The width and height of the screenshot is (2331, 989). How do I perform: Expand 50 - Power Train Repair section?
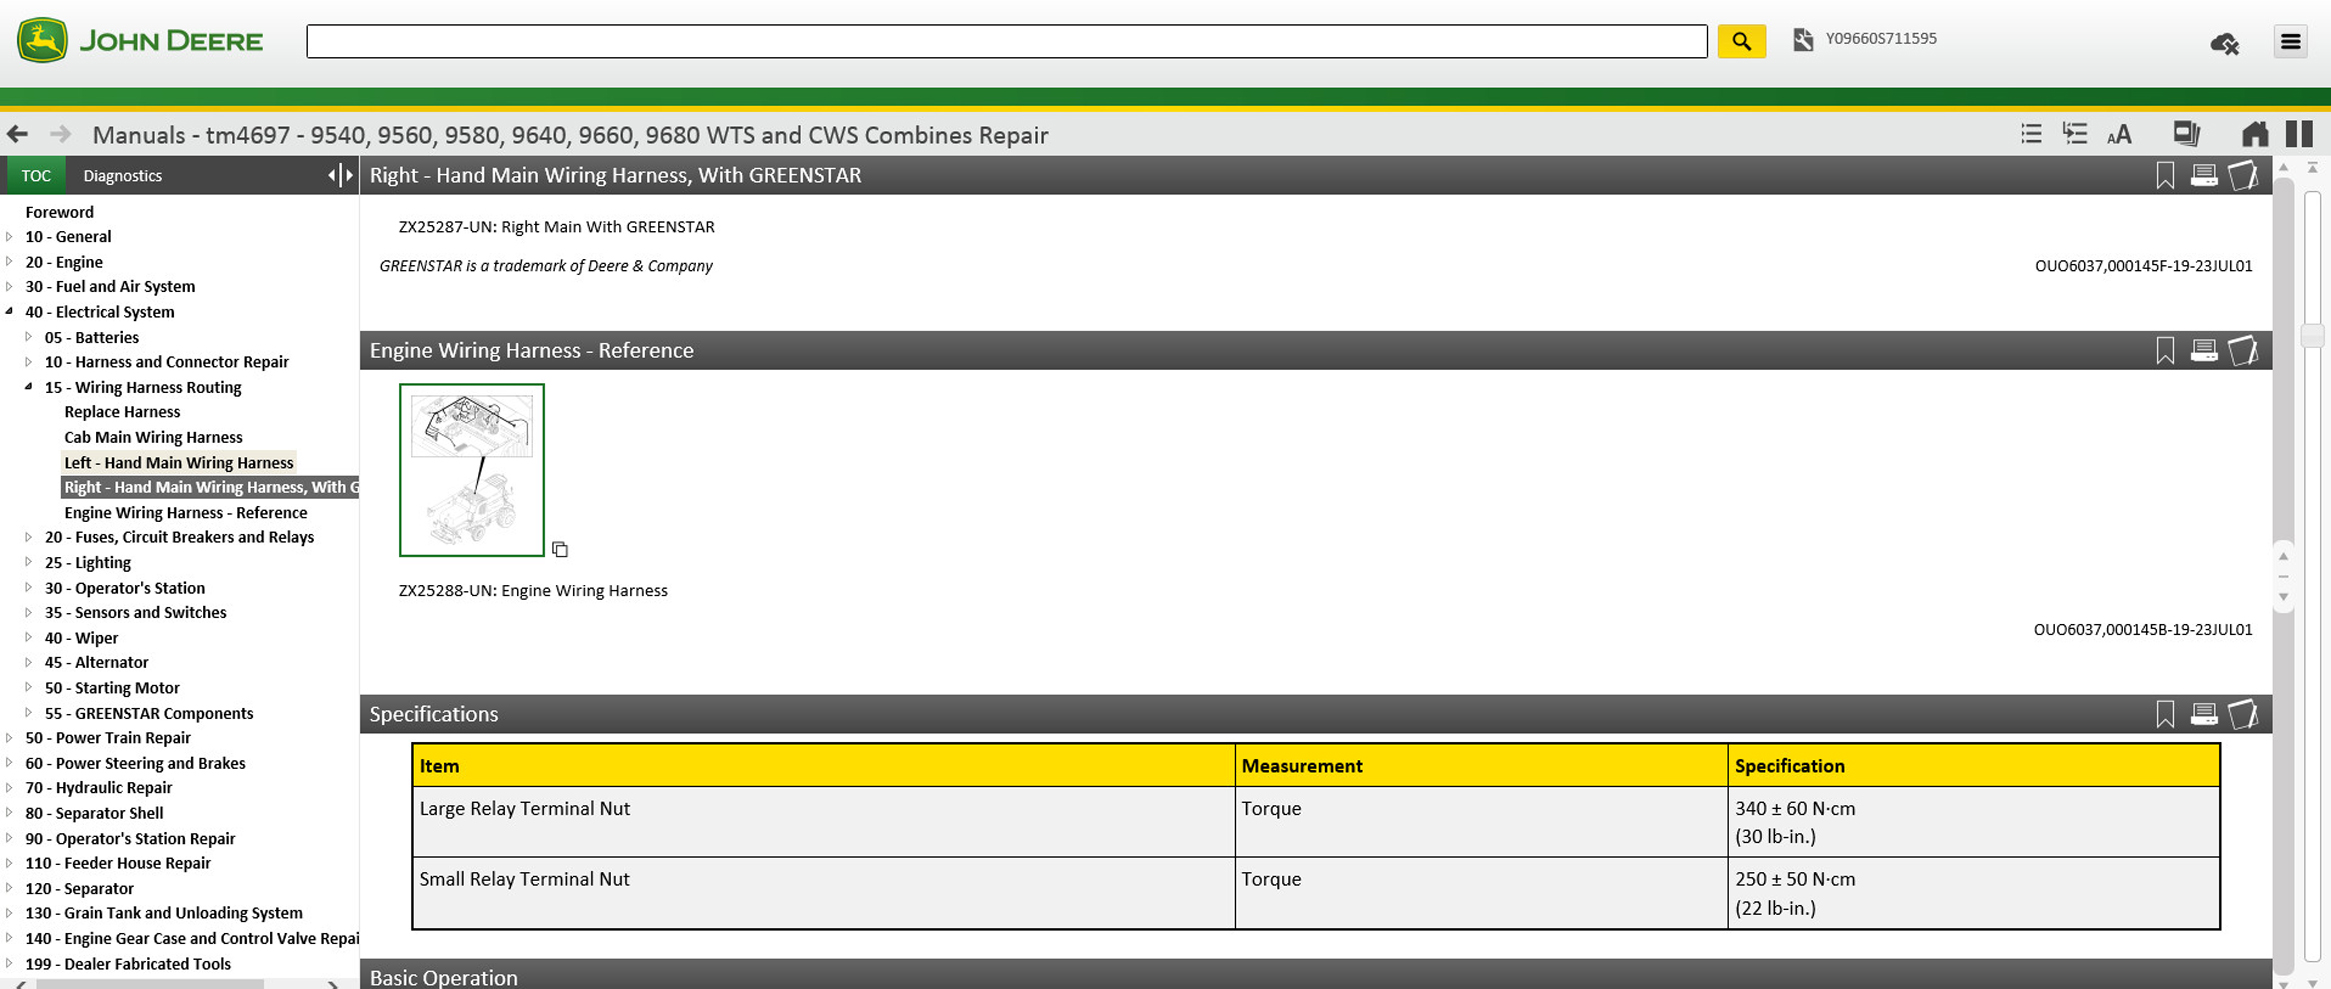[x=10, y=738]
